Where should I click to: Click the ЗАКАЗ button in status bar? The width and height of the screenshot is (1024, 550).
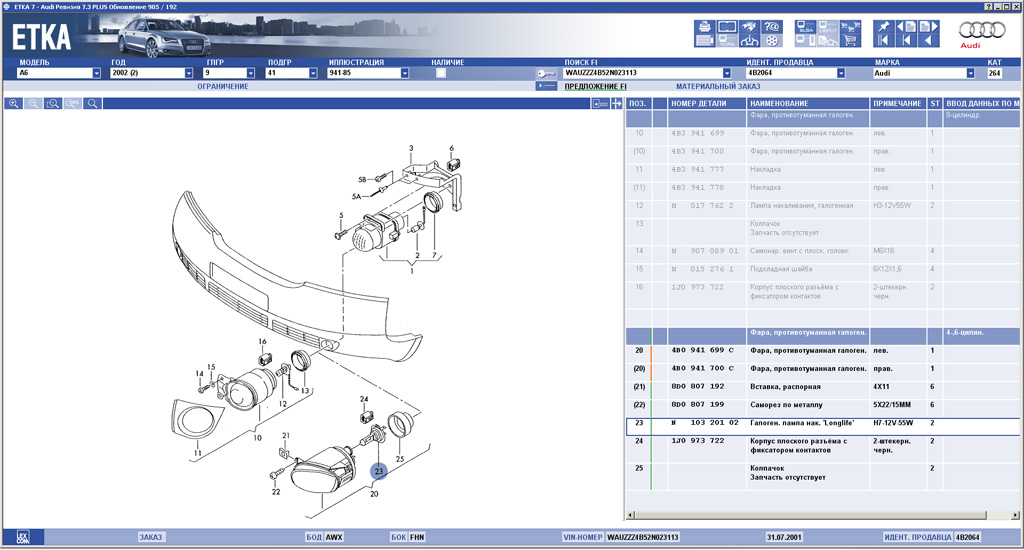point(150,538)
